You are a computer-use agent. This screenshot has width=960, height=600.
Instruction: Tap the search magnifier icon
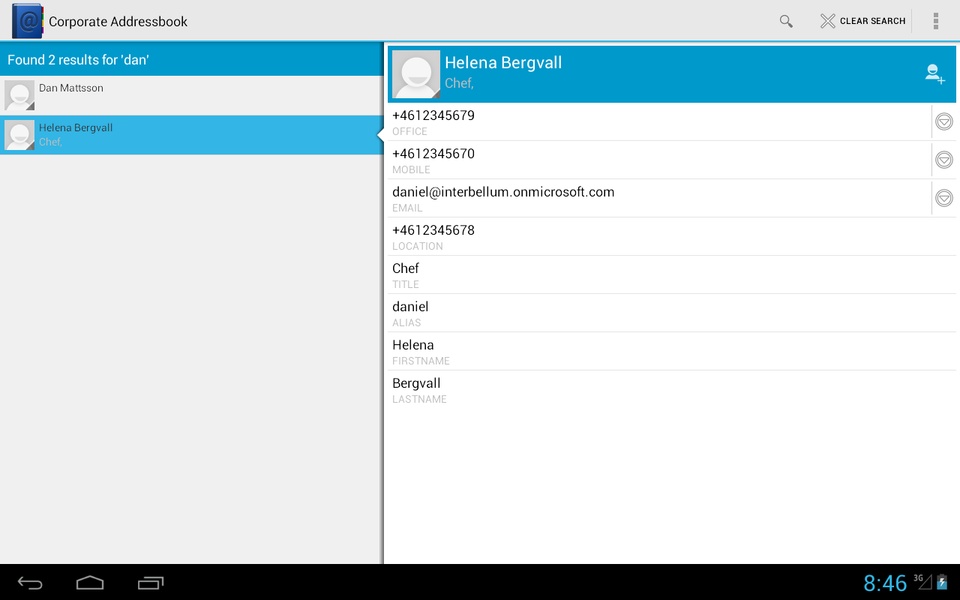pyautogui.click(x=786, y=21)
